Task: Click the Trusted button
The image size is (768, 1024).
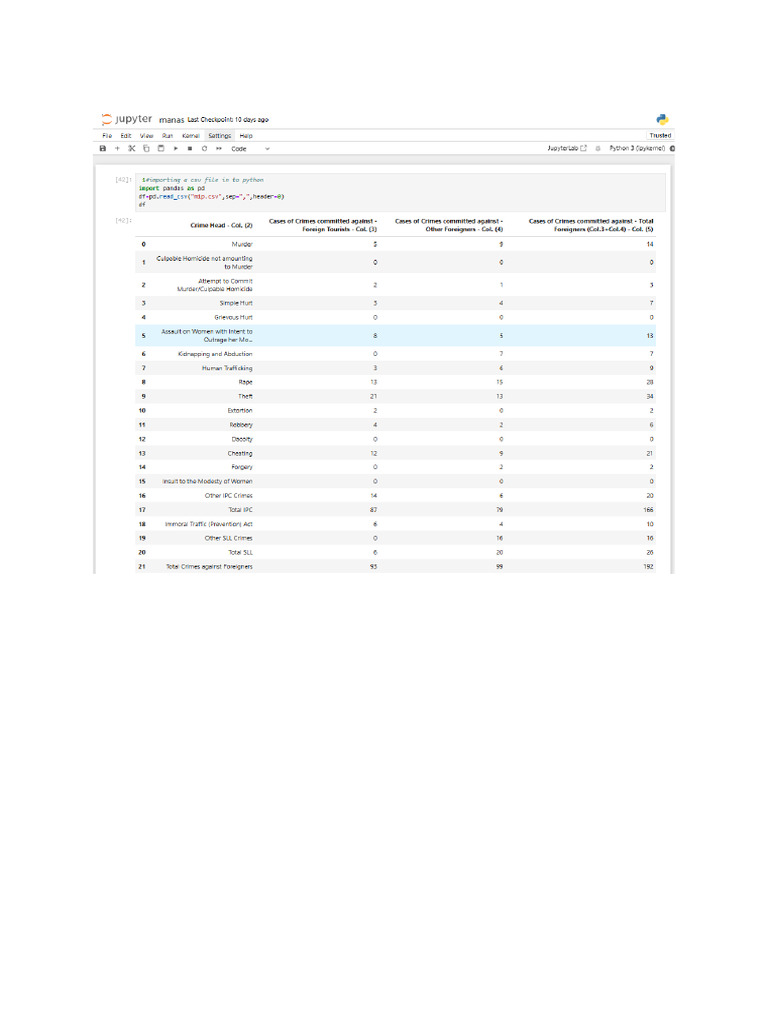Action: coord(660,135)
